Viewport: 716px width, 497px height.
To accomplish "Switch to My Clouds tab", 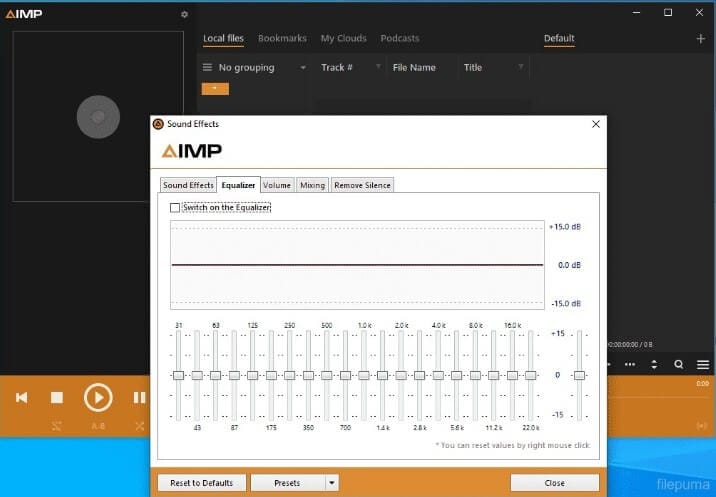I will (343, 38).
